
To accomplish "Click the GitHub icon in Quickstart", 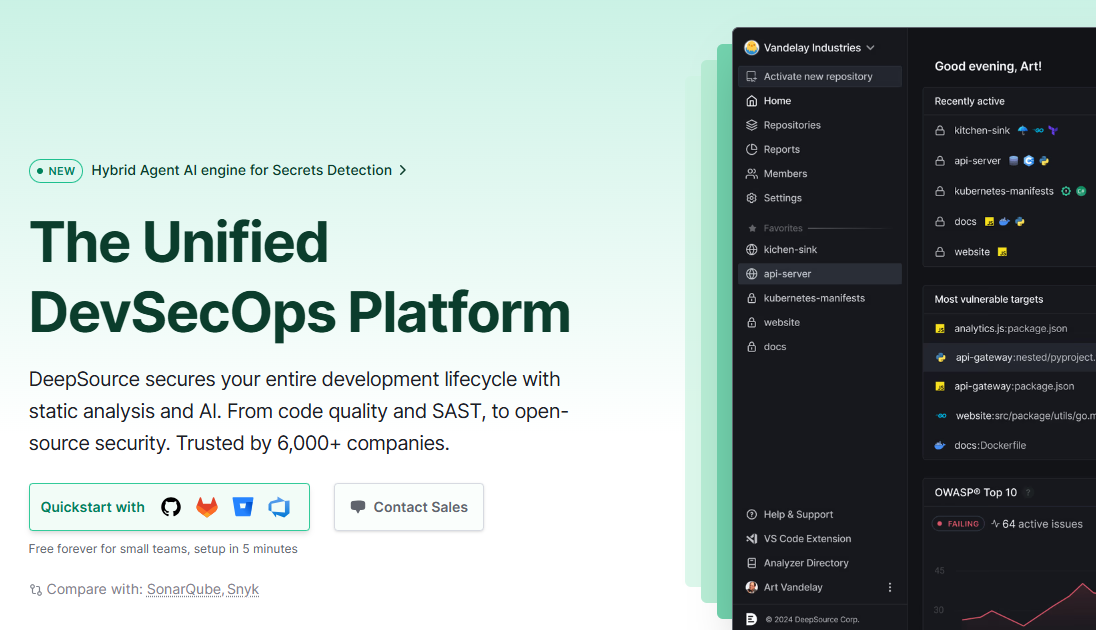I will coord(171,507).
